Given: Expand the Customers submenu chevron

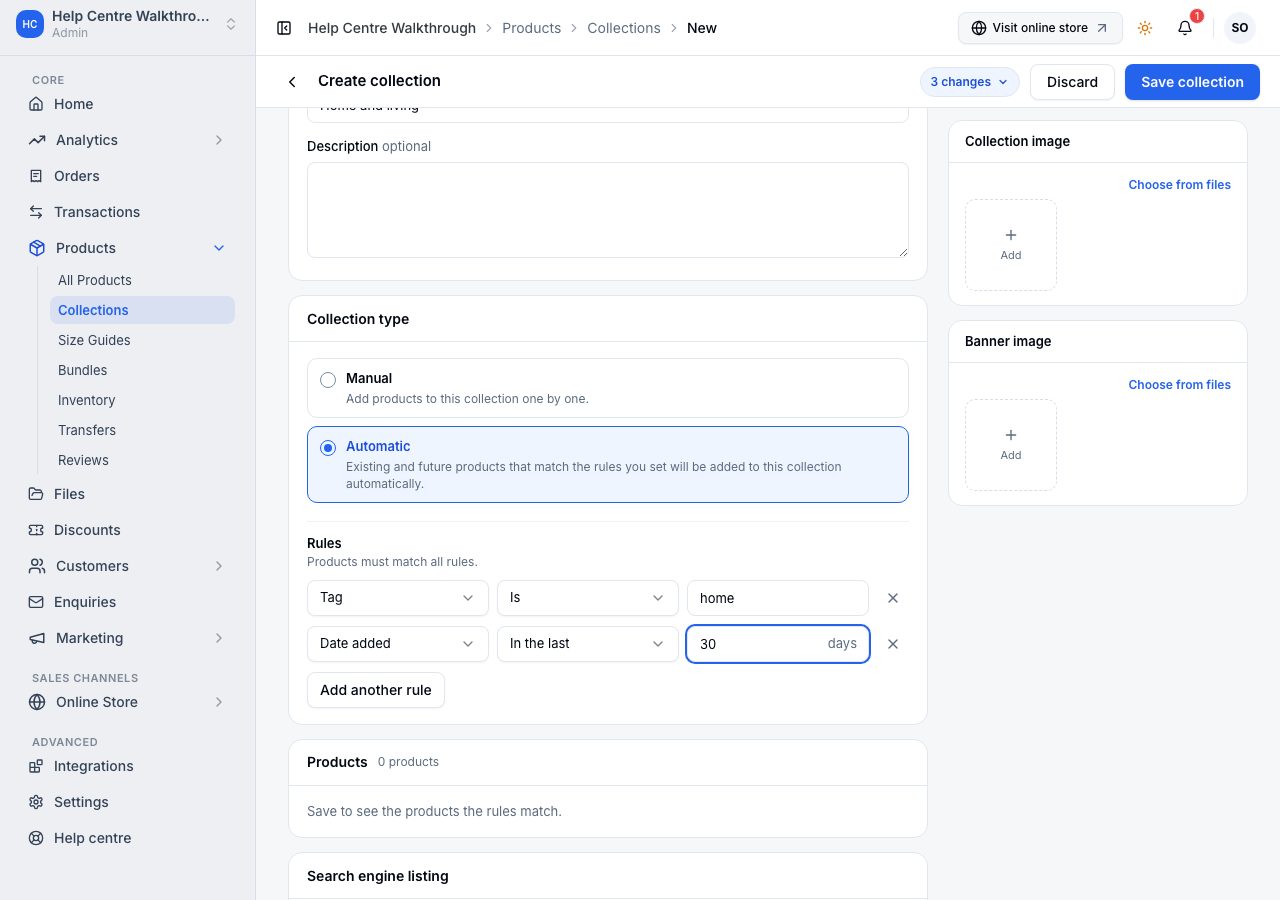Looking at the screenshot, I should point(219,566).
